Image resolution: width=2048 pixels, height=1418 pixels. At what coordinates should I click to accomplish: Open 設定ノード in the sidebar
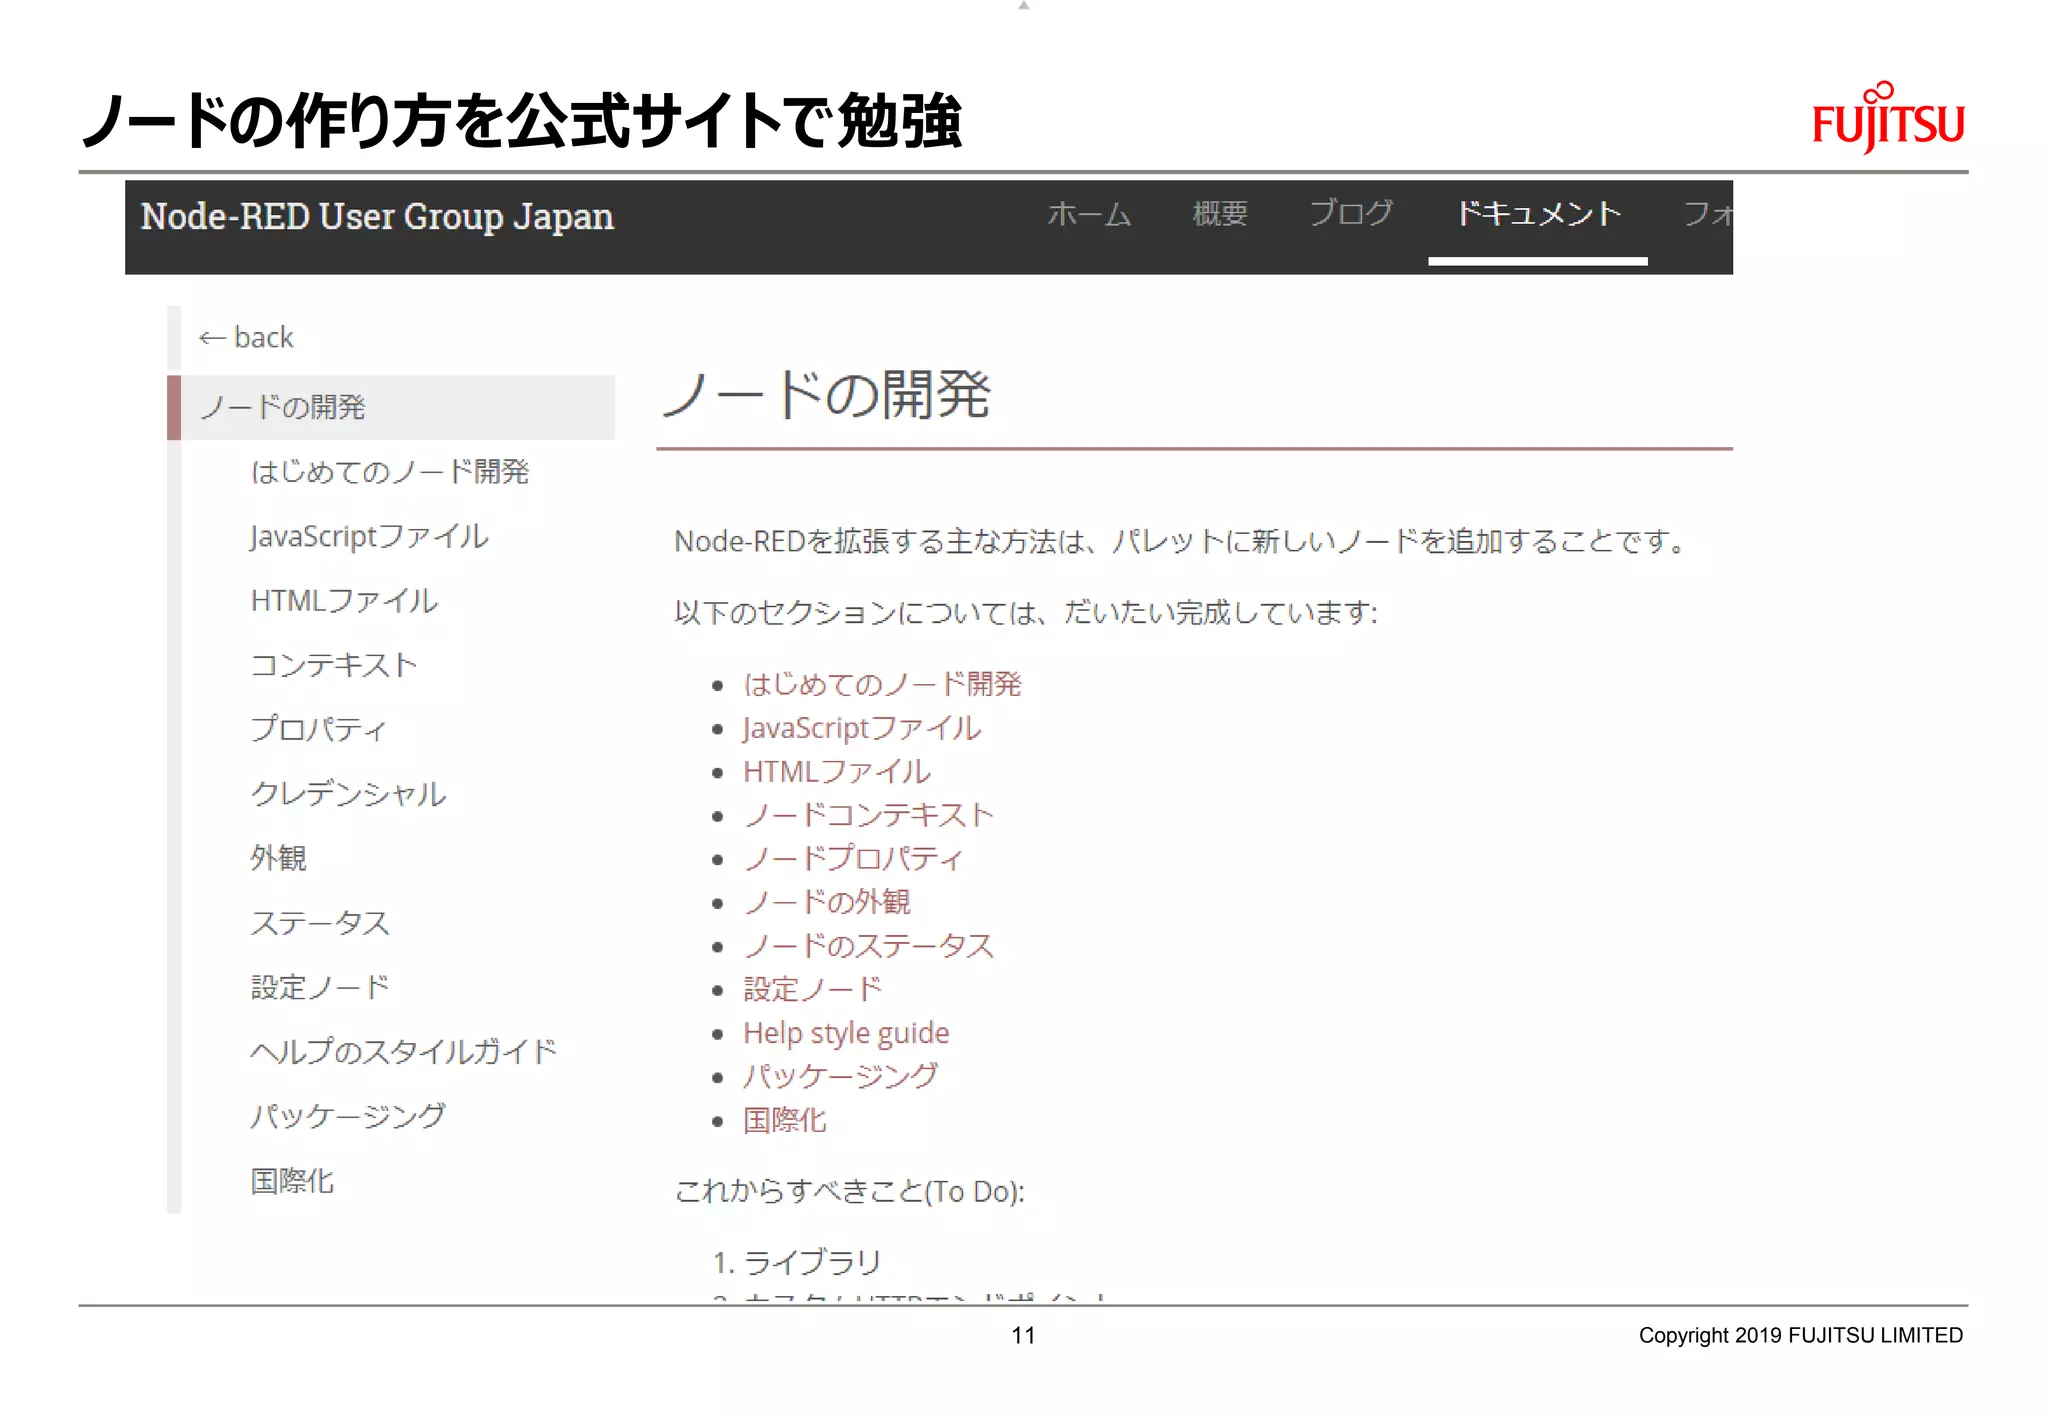[320, 988]
